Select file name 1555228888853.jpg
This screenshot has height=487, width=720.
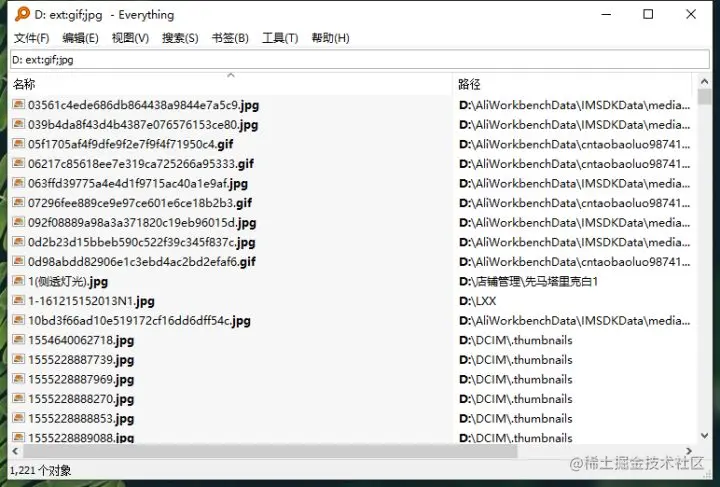pos(81,419)
